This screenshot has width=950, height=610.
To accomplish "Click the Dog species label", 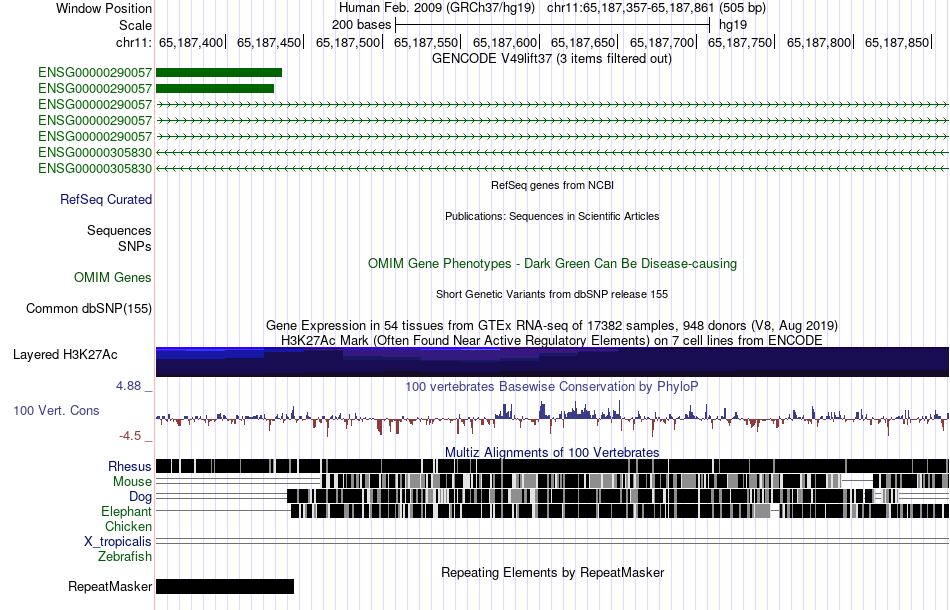I will [x=141, y=497].
